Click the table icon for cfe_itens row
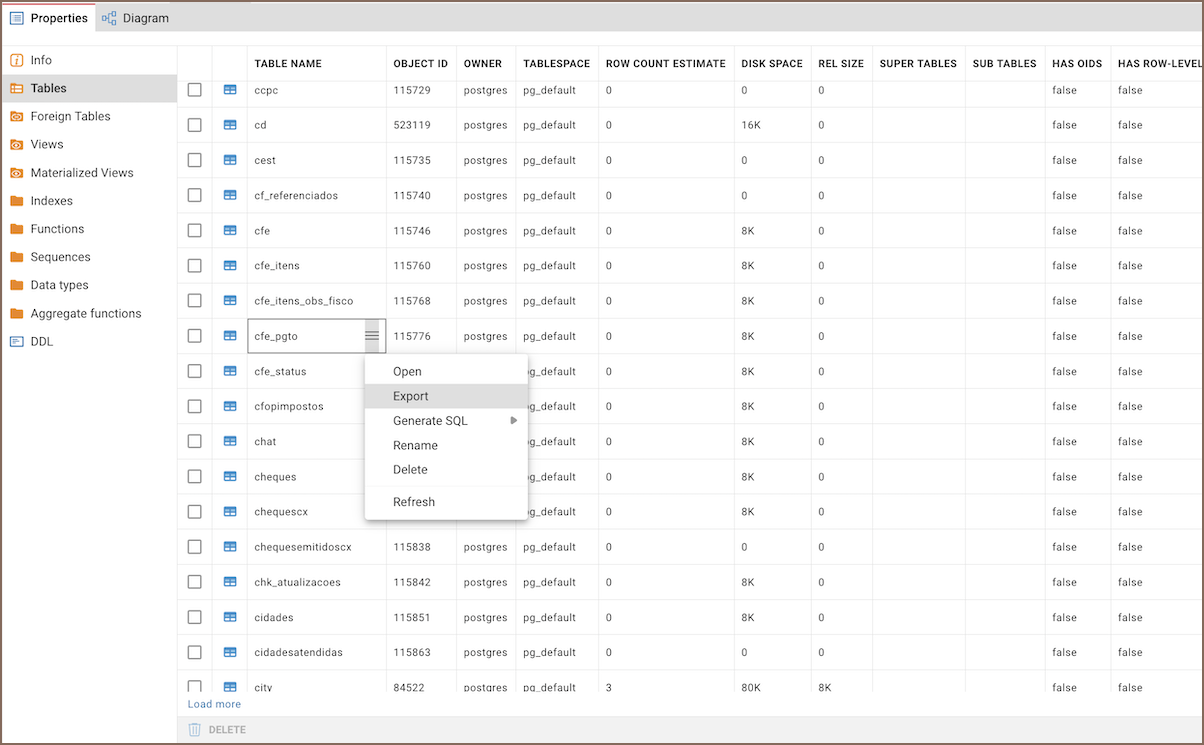Viewport: 1204px width, 745px height. coord(230,266)
